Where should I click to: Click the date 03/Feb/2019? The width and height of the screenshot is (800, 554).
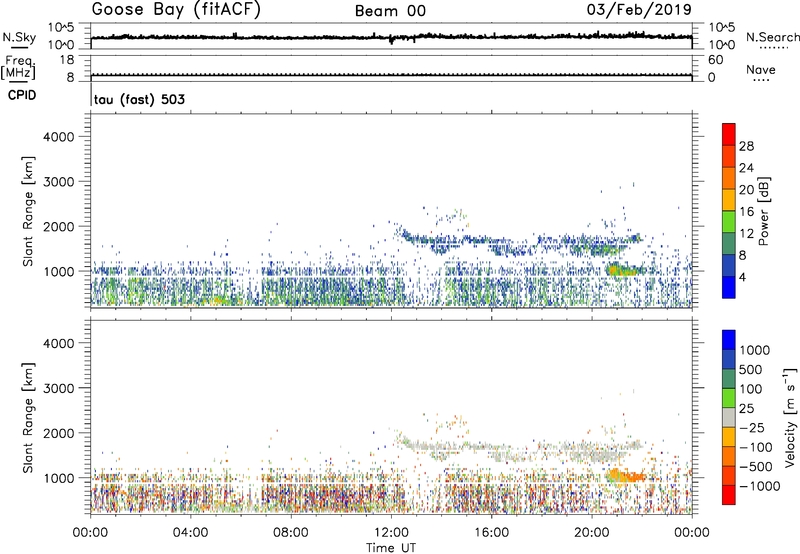click(x=639, y=10)
